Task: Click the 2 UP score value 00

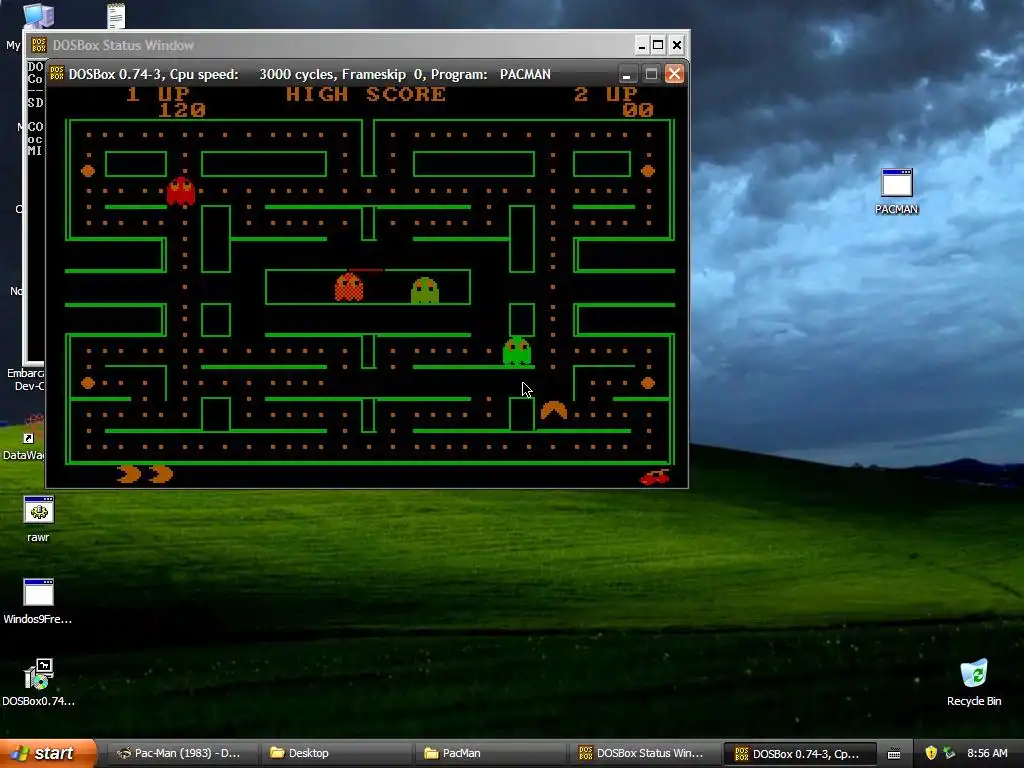Action: click(638, 110)
